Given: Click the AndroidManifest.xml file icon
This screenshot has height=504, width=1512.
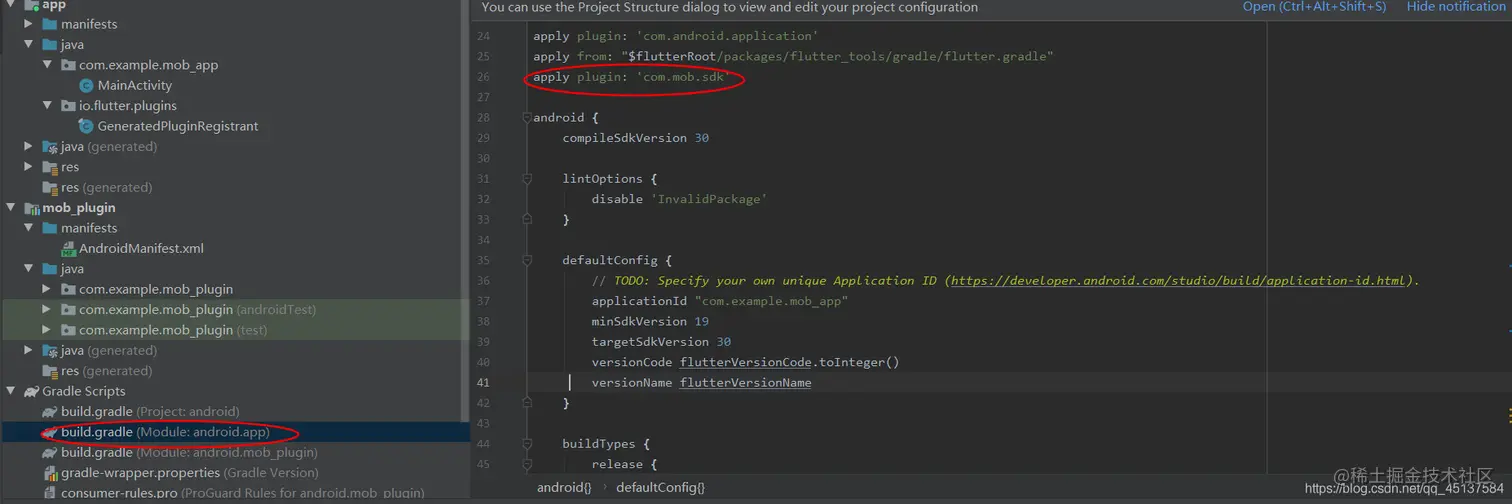Looking at the screenshot, I should point(69,249).
